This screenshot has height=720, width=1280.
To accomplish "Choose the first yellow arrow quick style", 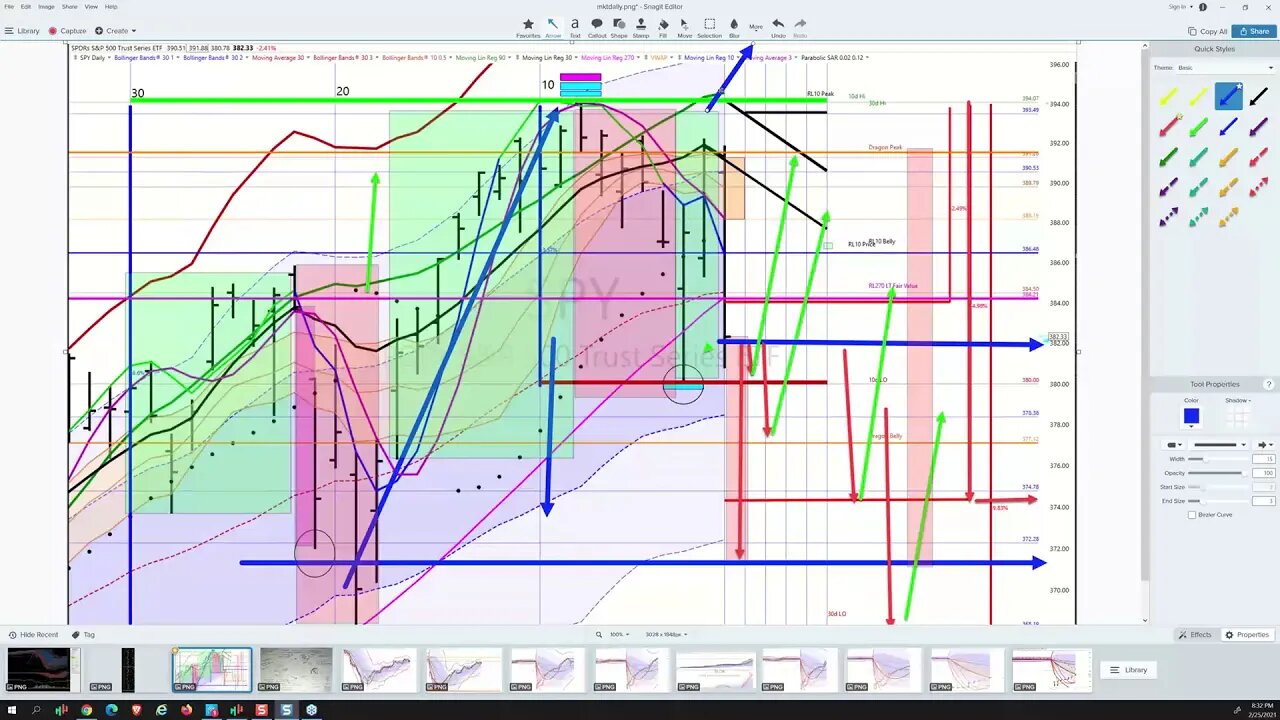I will (x=1168, y=96).
